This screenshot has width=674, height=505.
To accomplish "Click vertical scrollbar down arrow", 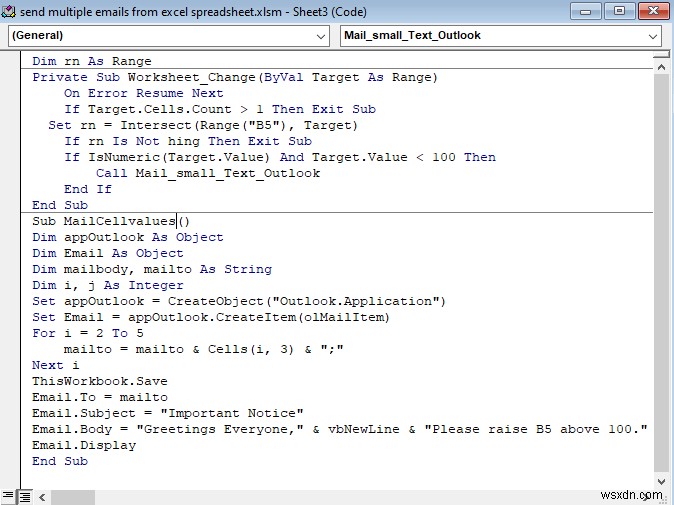I will pyautogui.click(x=661, y=482).
